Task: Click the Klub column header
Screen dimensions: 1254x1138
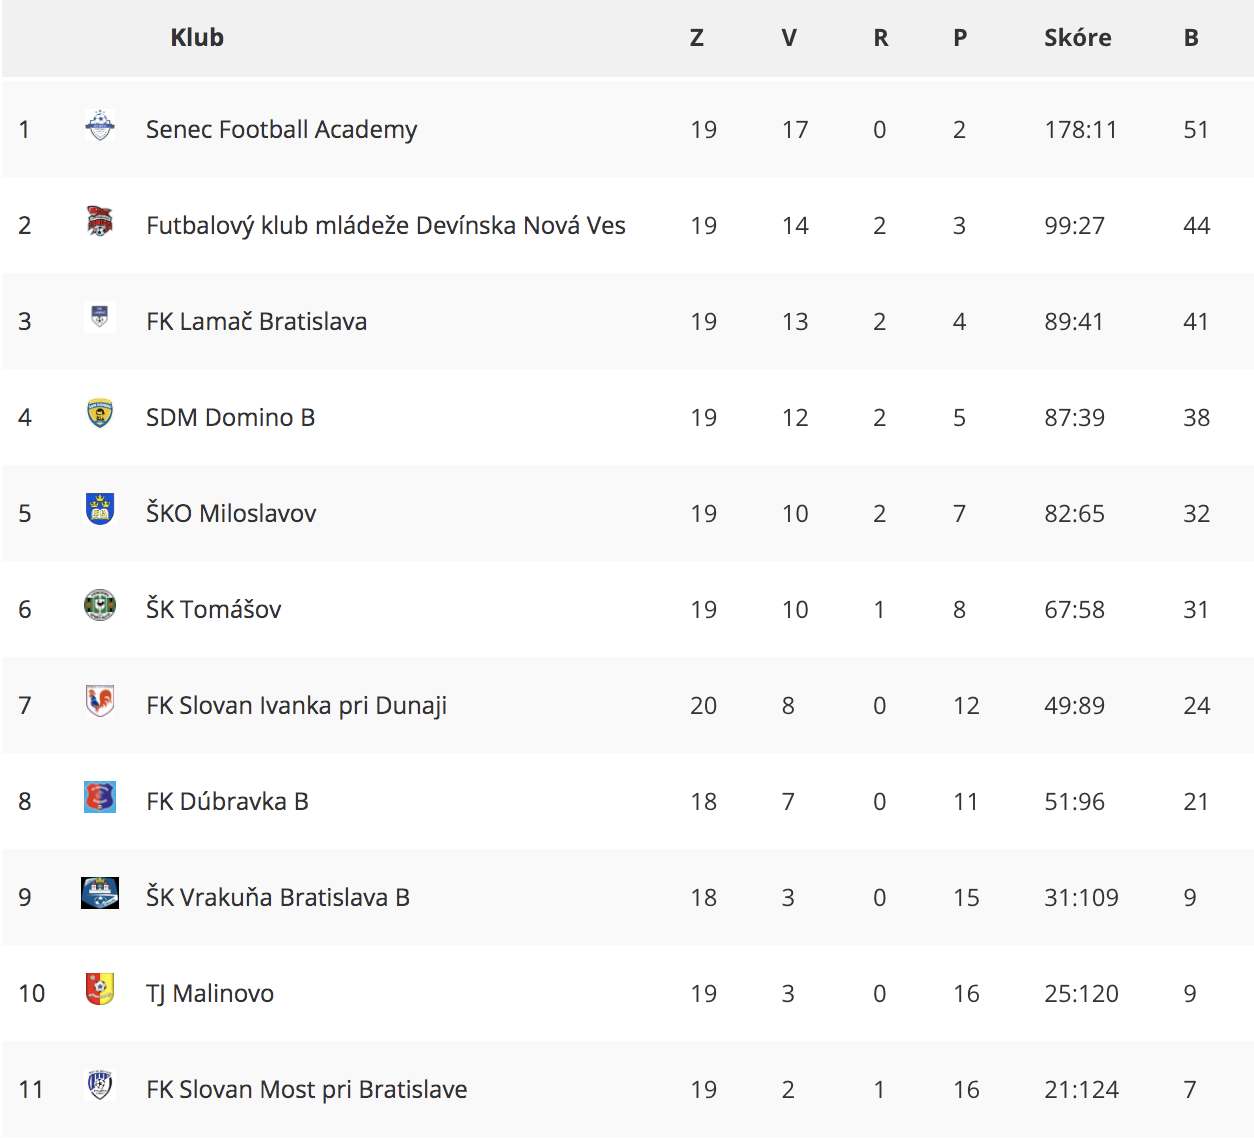Action: tap(197, 37)
